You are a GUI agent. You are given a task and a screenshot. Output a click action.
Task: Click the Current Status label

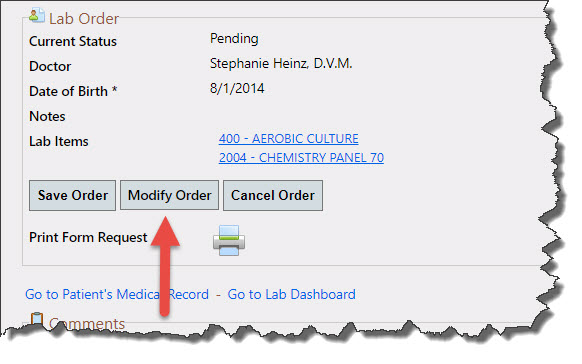73,41
